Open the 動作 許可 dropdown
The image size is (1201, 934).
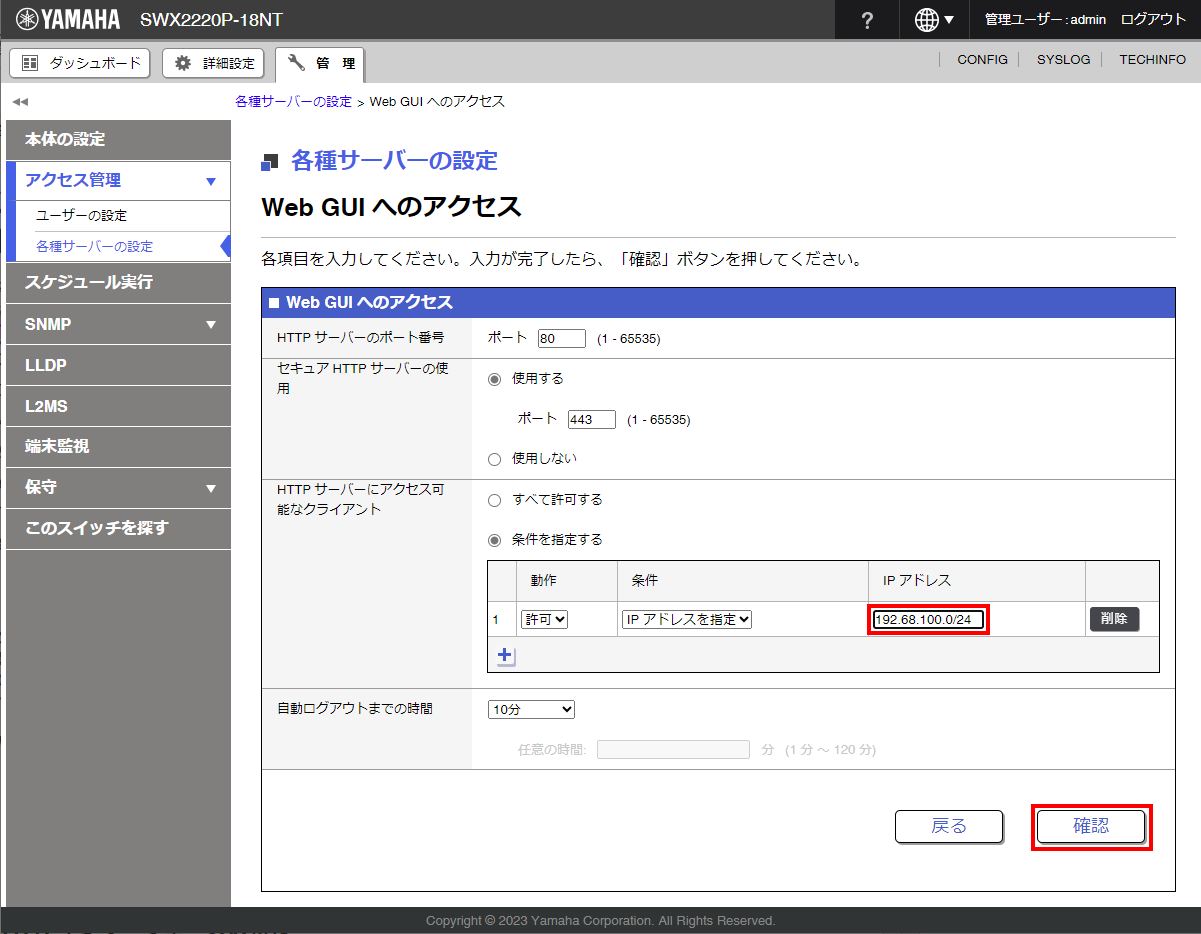click(x=545, y=620)
